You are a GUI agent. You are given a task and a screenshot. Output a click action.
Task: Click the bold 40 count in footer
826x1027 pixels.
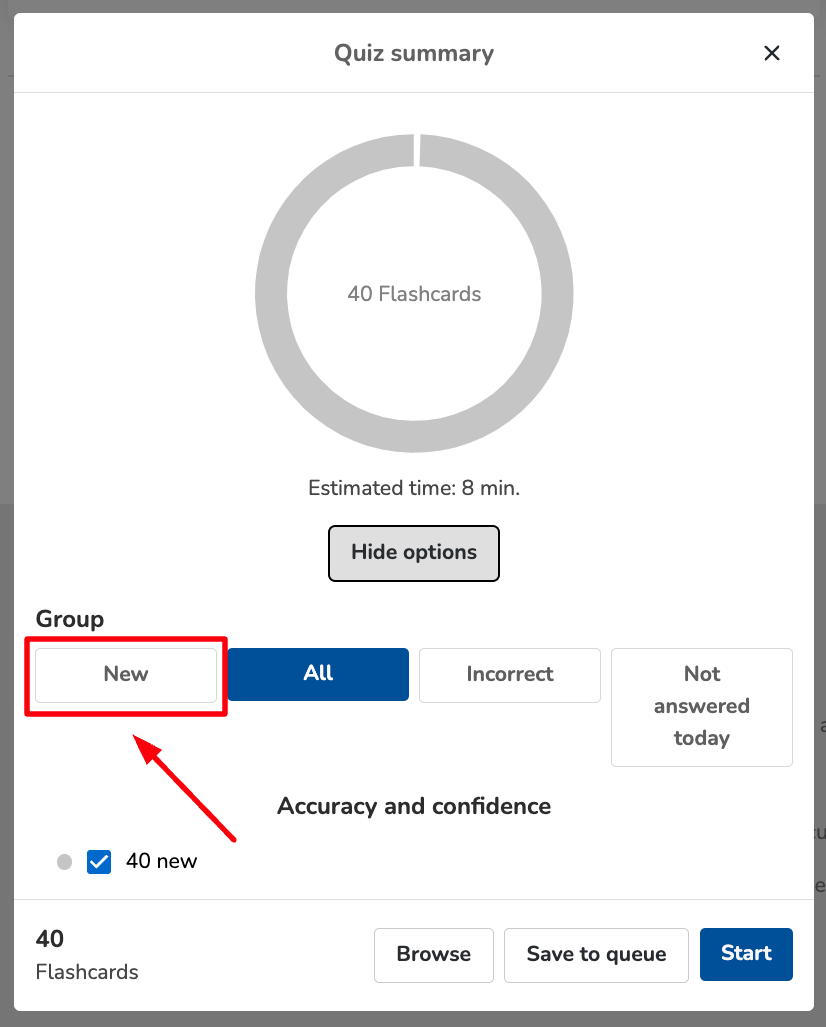50,939
